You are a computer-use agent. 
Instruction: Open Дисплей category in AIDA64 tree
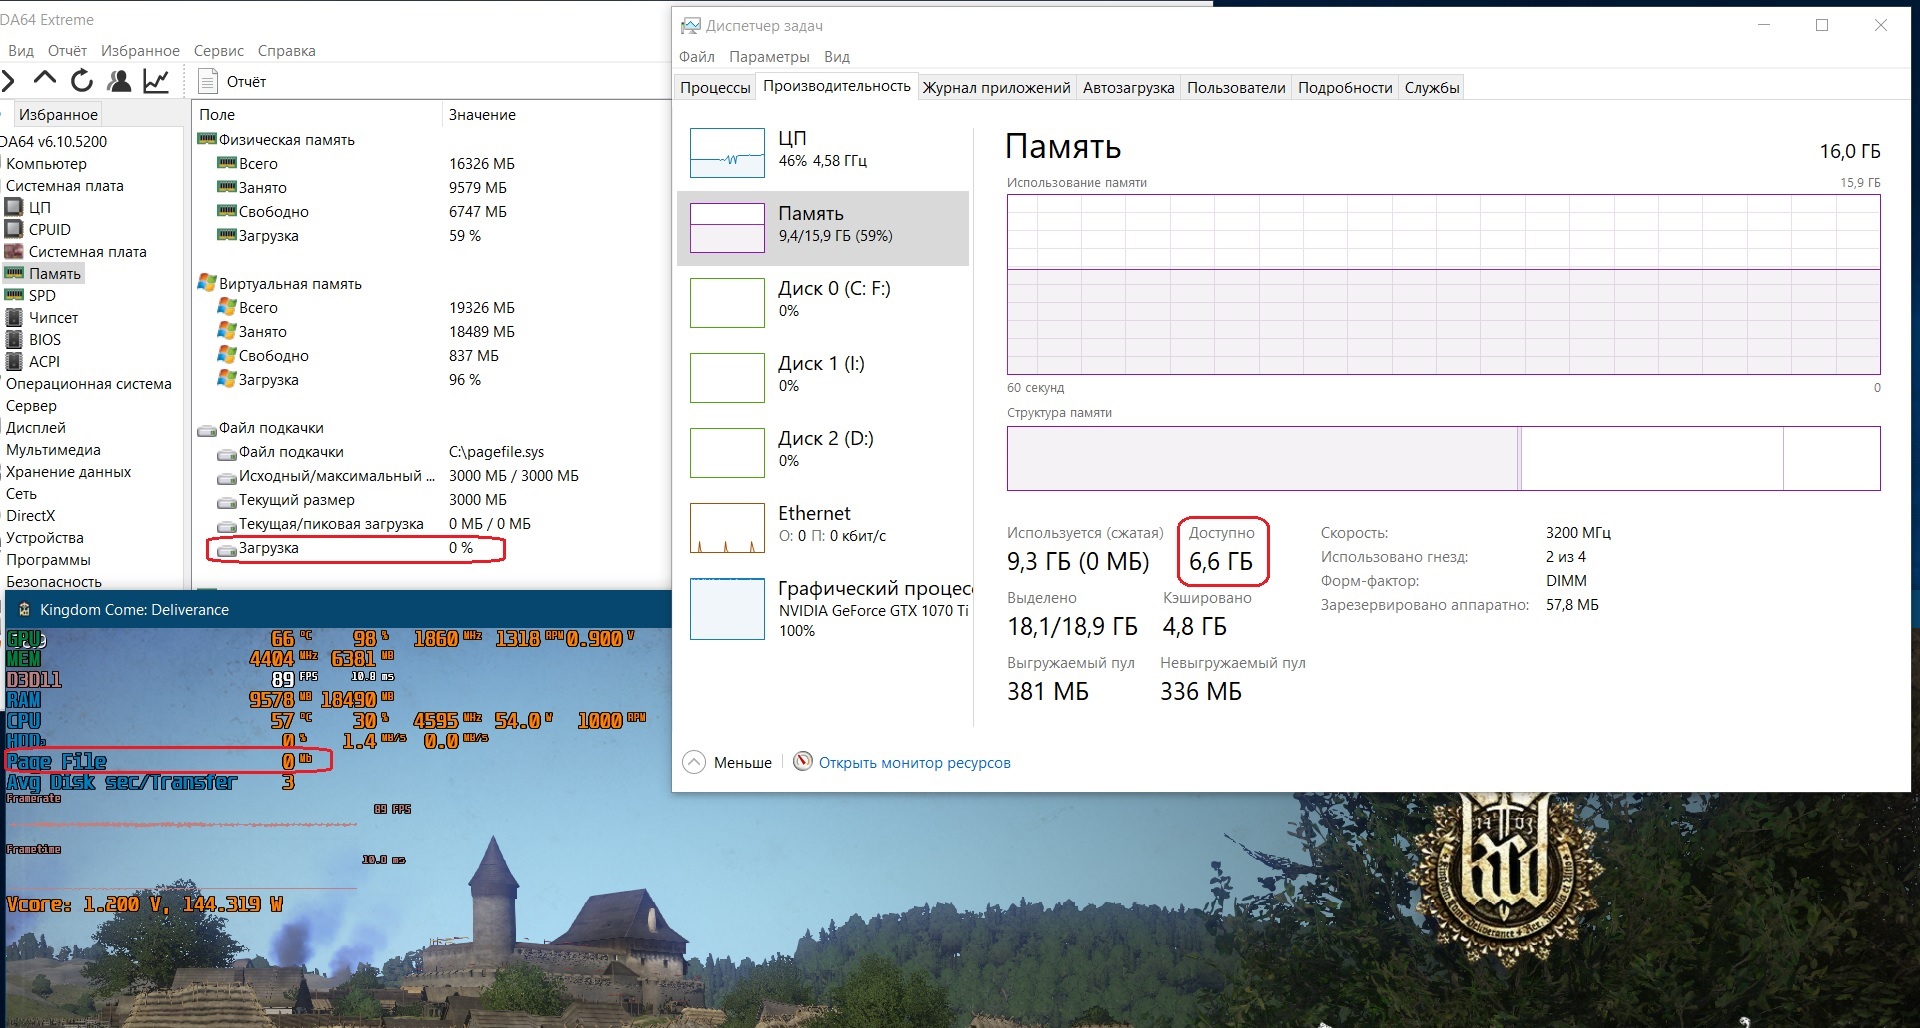point(35,427)
